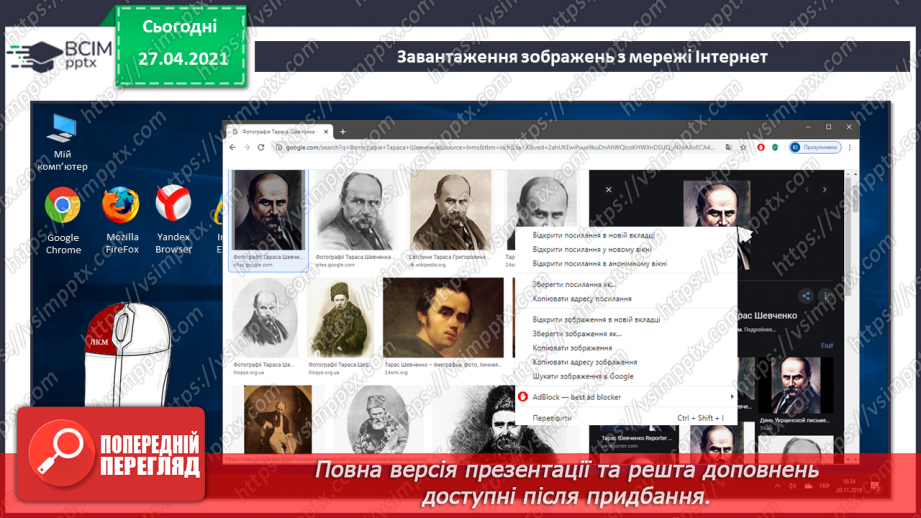
Task: Open the red Opera-style AdBlock extension icon
Action: click(761, 147)
